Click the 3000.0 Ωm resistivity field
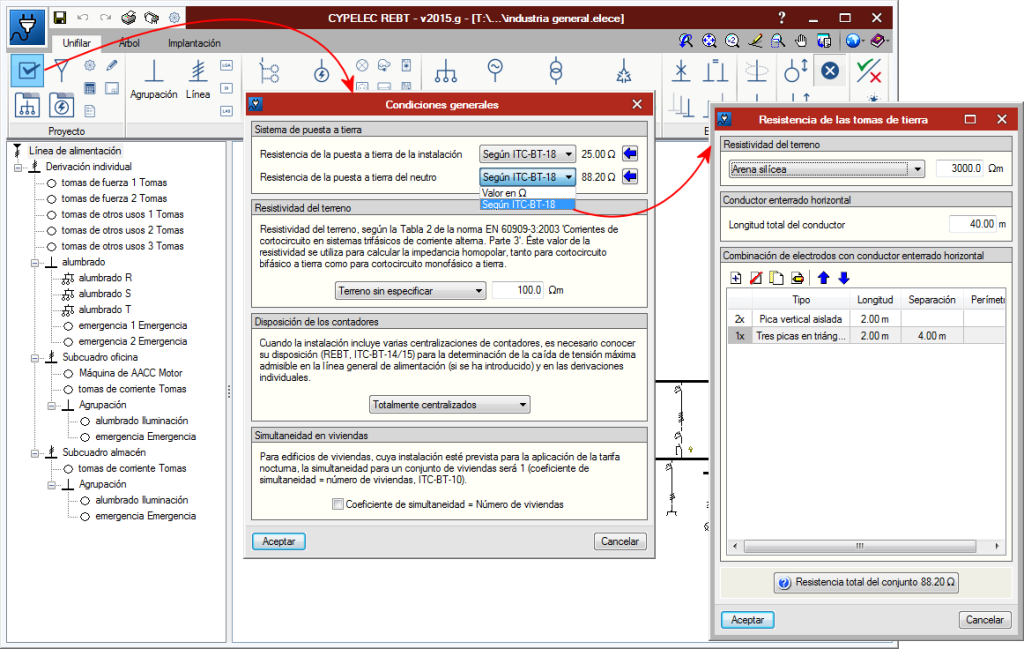The height and width of the screenshot is (649, 1024). coord(959,168)
